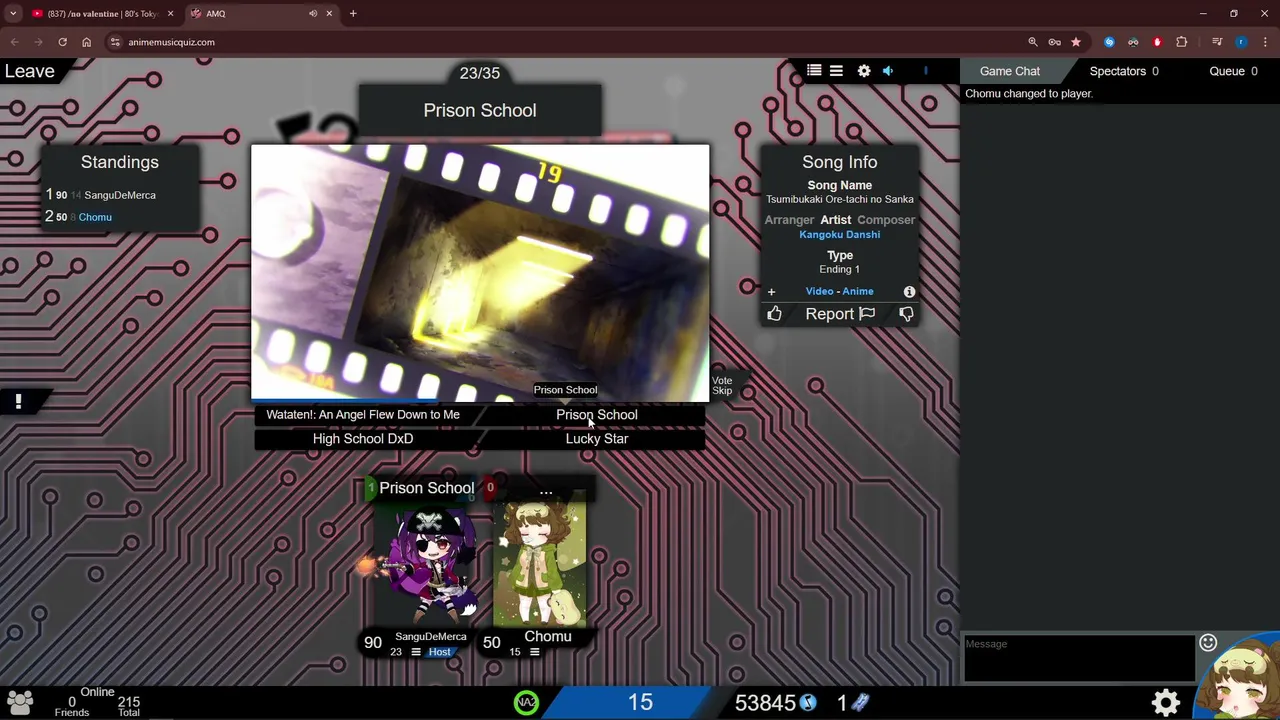Open SanguDeMerca's player list menu icon
The image size is (1280, 720).
416,652
